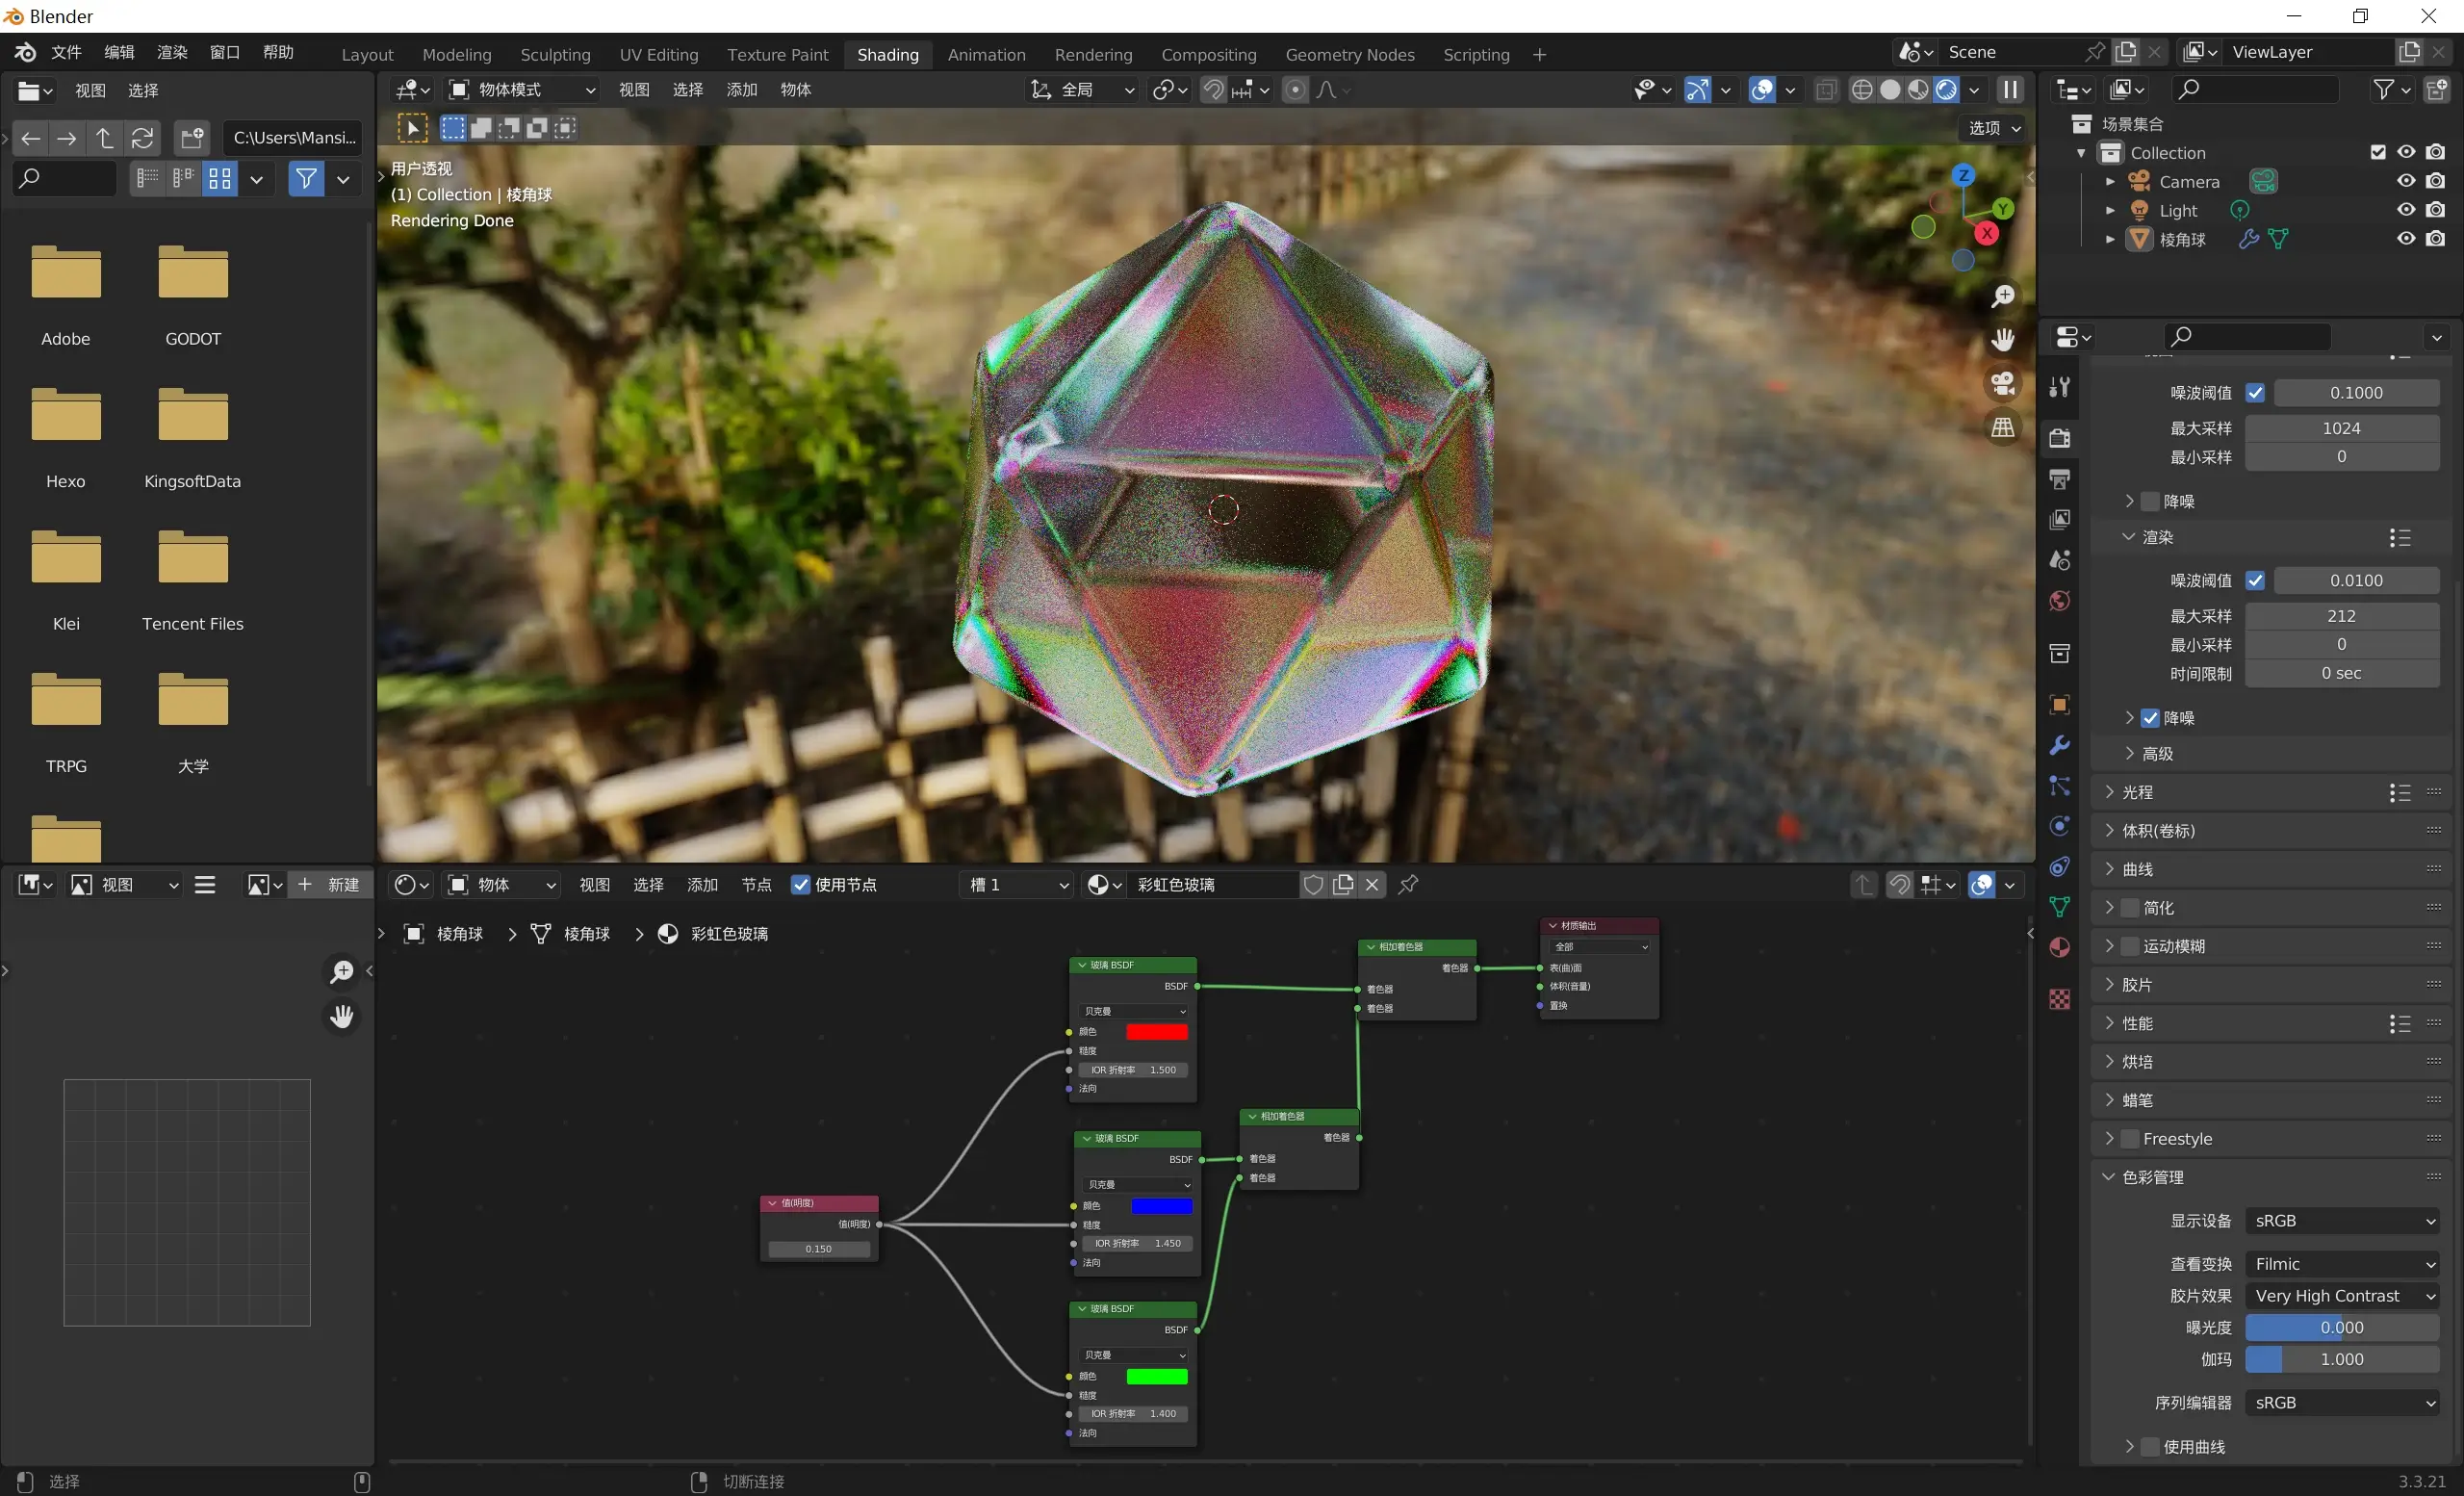The width and height of the screenshot is (2464, 1496).
Task: Hide the Camera object in the outliner
Action: tap(2406, 181)
